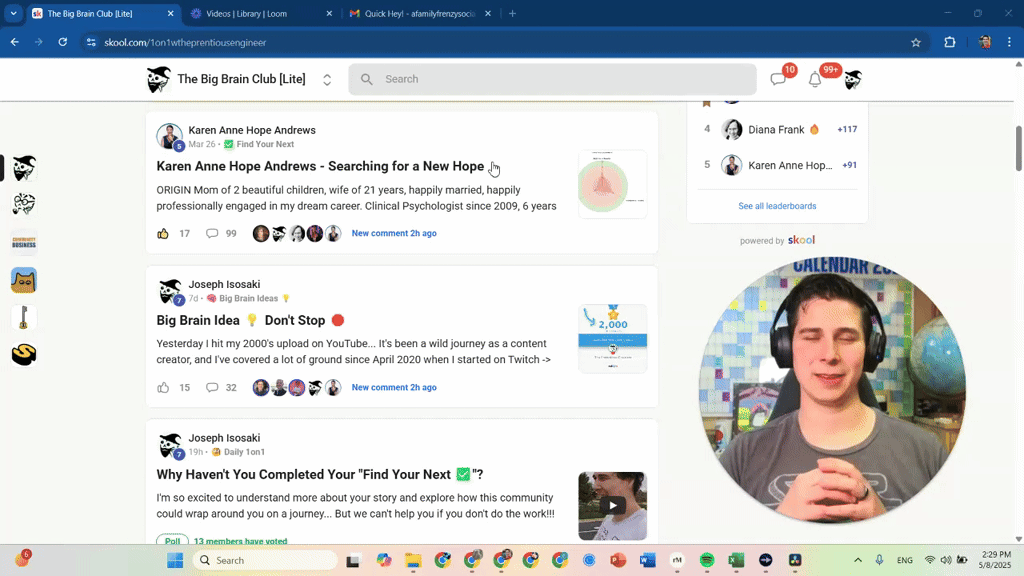Open browser extensions puzzle icon
The image size is (1024, 576).
950,42
